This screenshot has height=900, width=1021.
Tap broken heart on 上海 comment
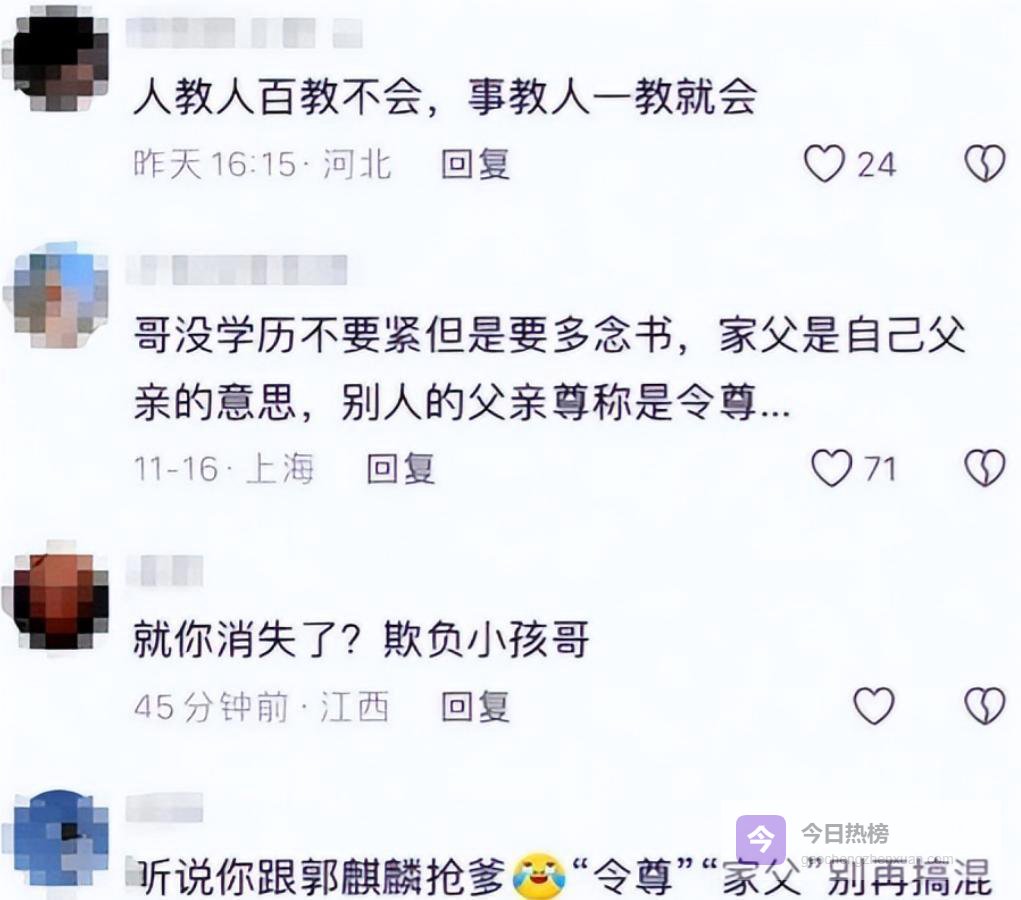[x=985, y=468]
